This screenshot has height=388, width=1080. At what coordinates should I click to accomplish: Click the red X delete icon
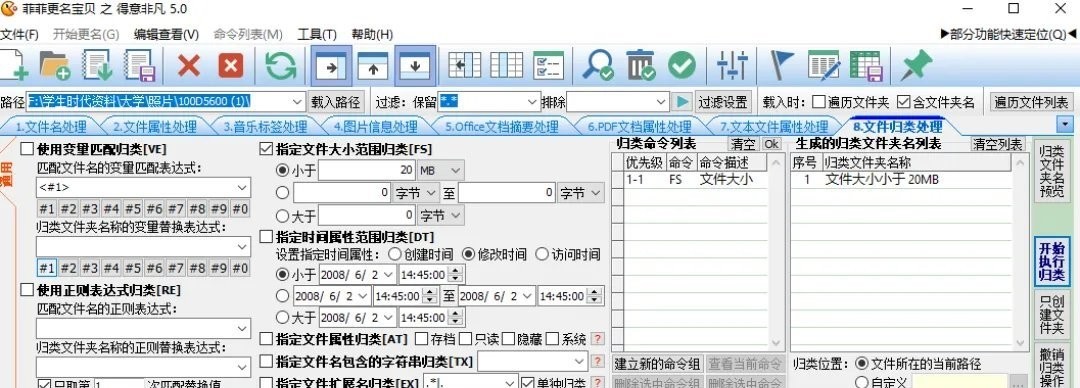pyautogui.click(x=189, y=66)
